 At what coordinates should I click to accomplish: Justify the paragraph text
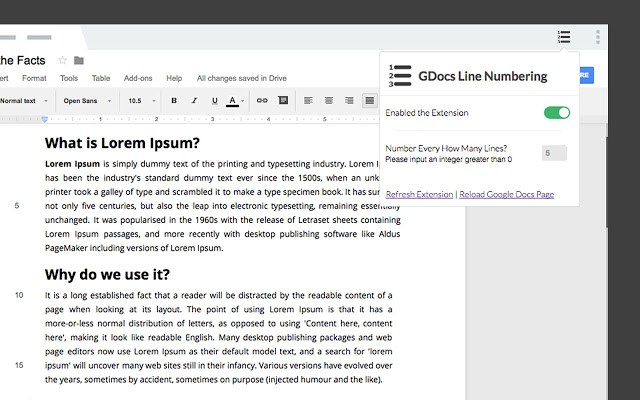pyautogui.click(x=369, y=100)
